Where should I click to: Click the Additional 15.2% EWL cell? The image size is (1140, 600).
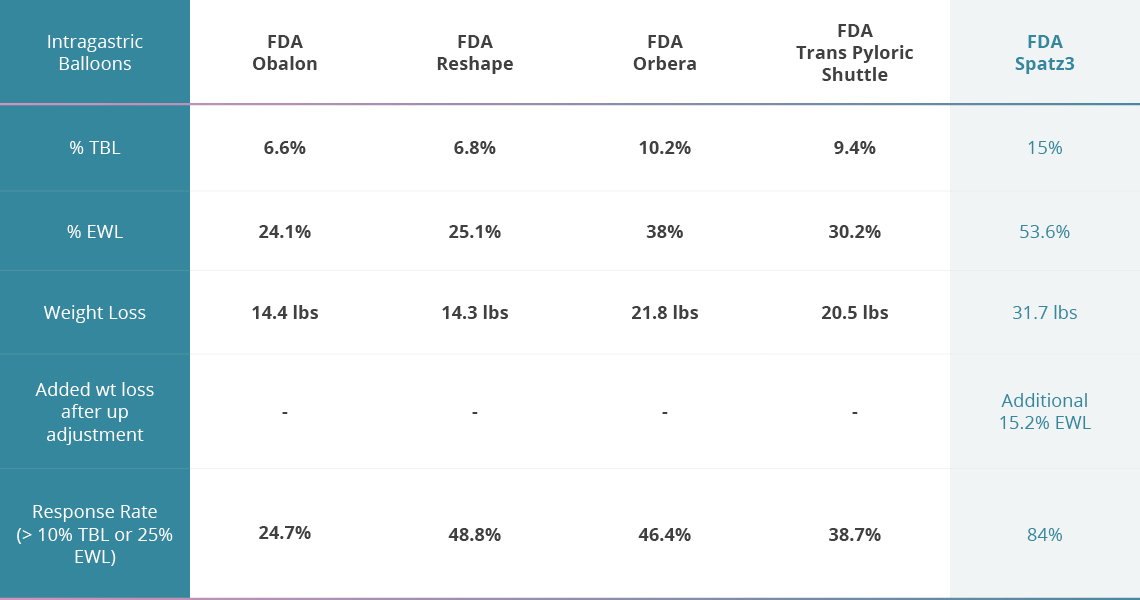tap(1045, 412)
